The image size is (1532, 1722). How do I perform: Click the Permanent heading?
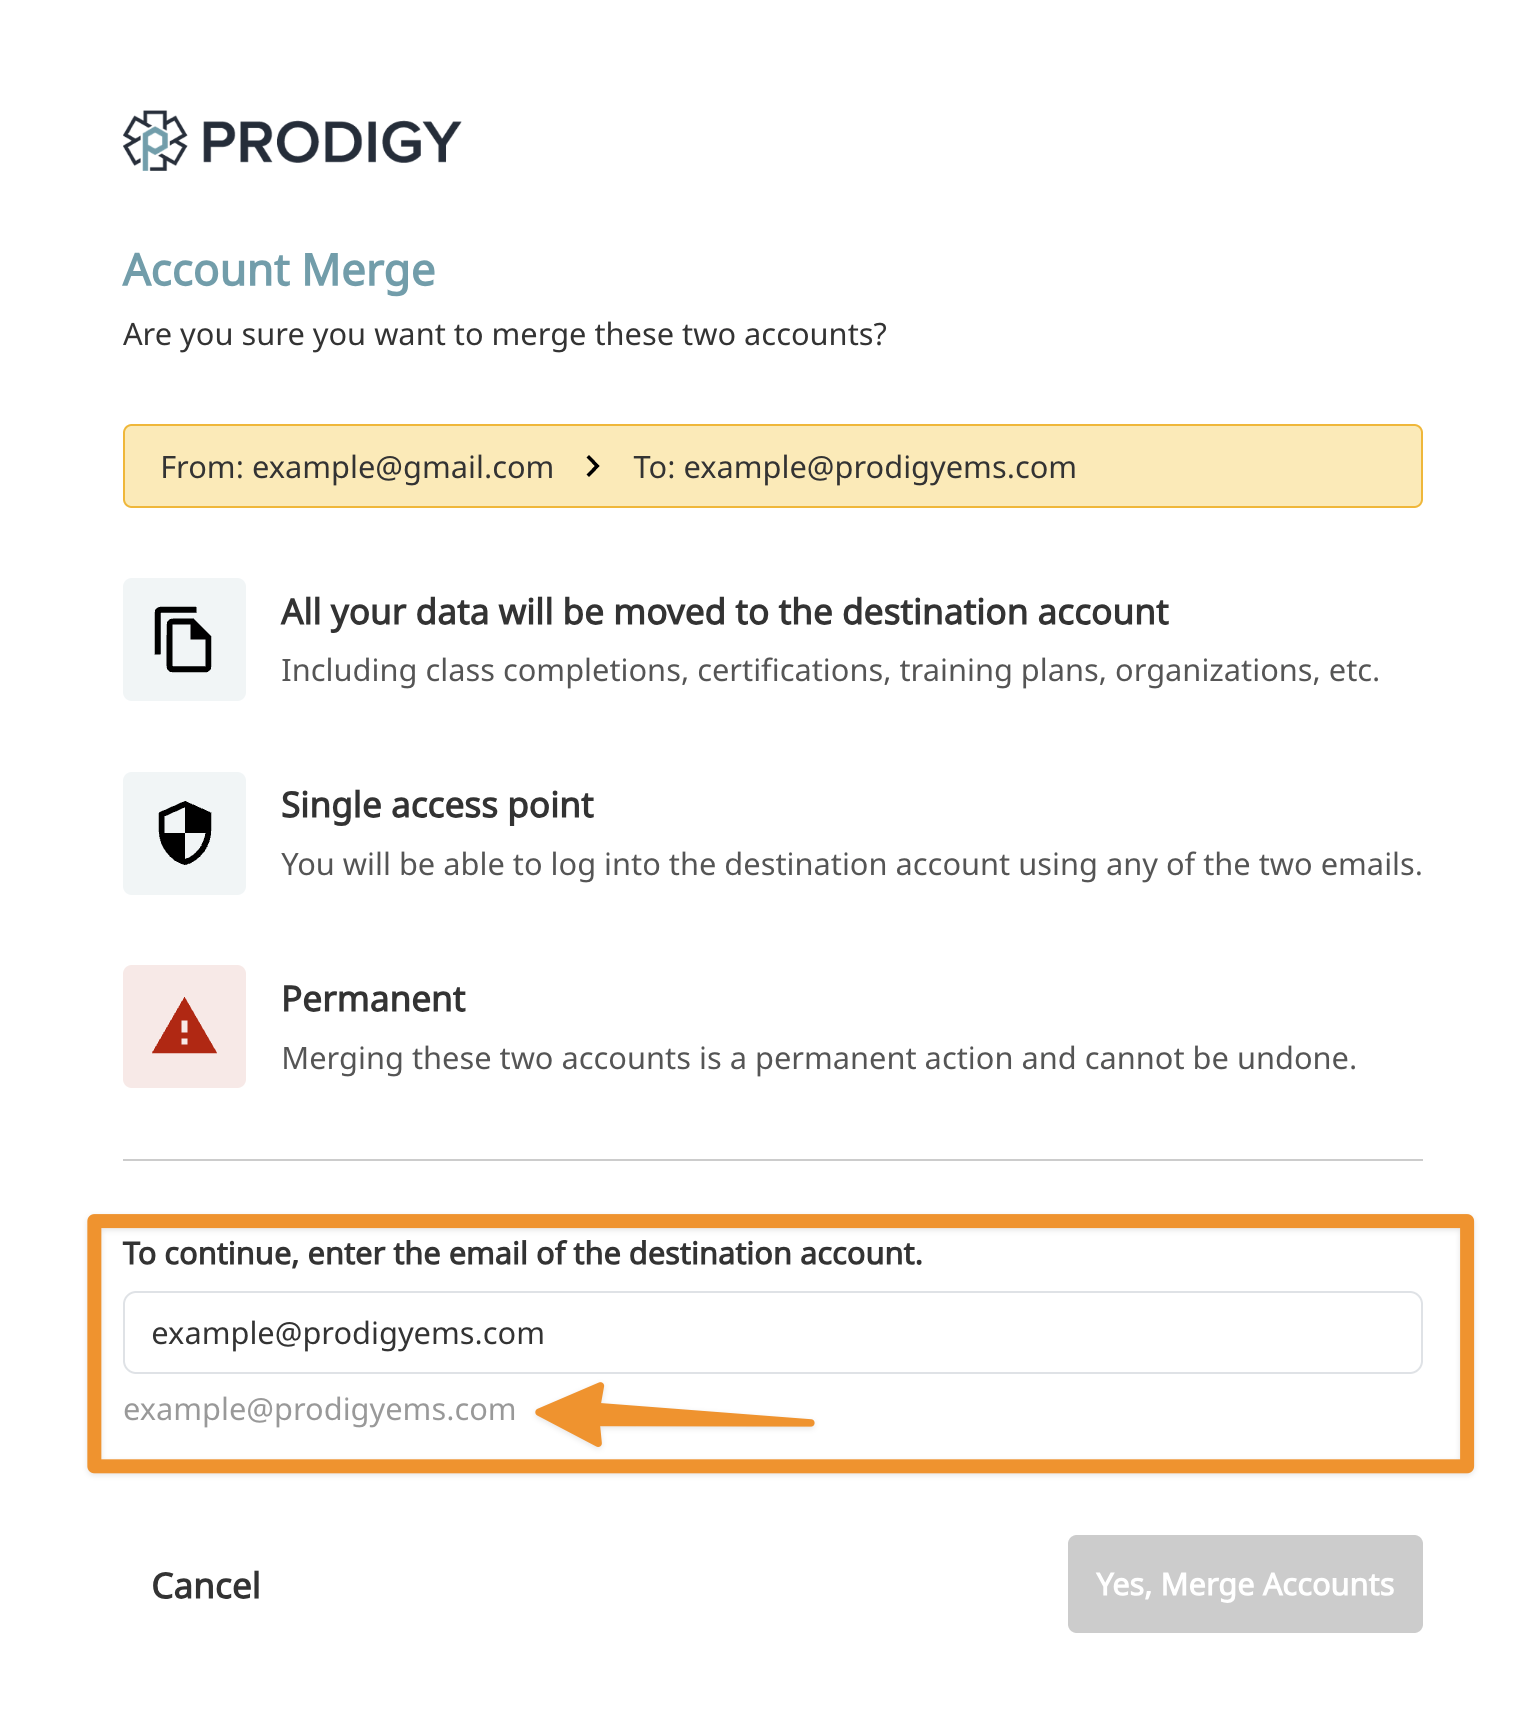(373, 999)
